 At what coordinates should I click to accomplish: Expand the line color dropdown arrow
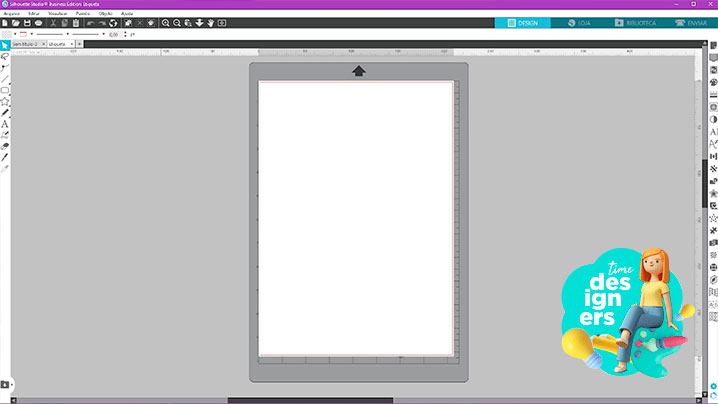click(32, 34)
